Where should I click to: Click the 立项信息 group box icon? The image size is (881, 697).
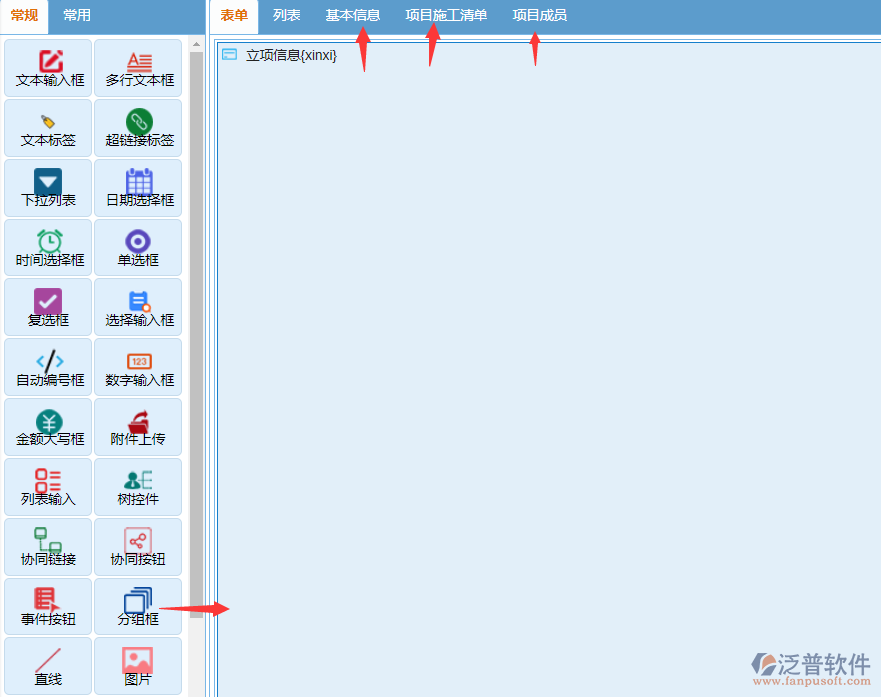229,54
